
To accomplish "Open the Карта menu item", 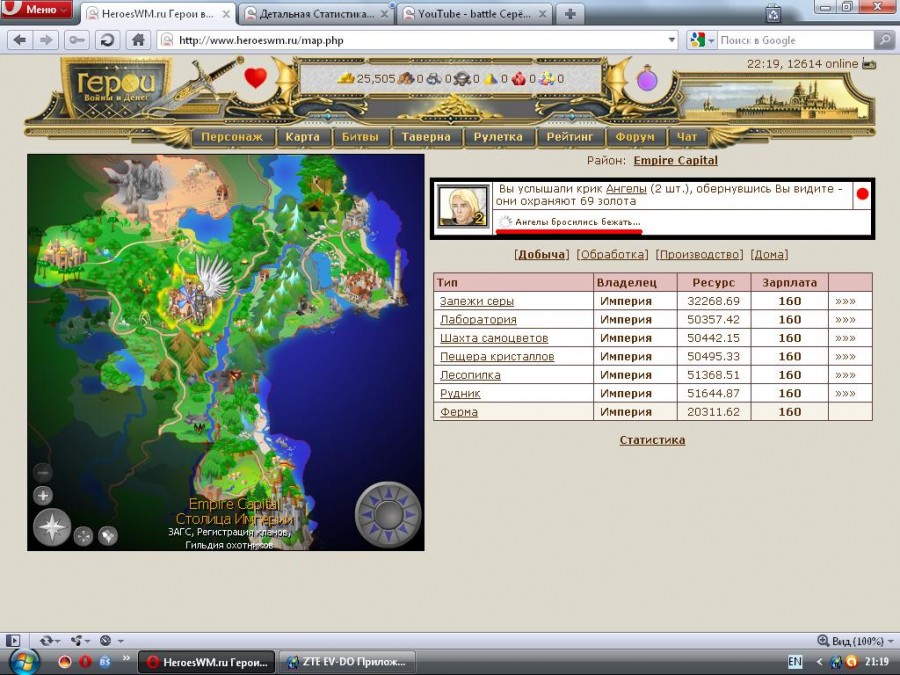I will (x=302, y=137).
